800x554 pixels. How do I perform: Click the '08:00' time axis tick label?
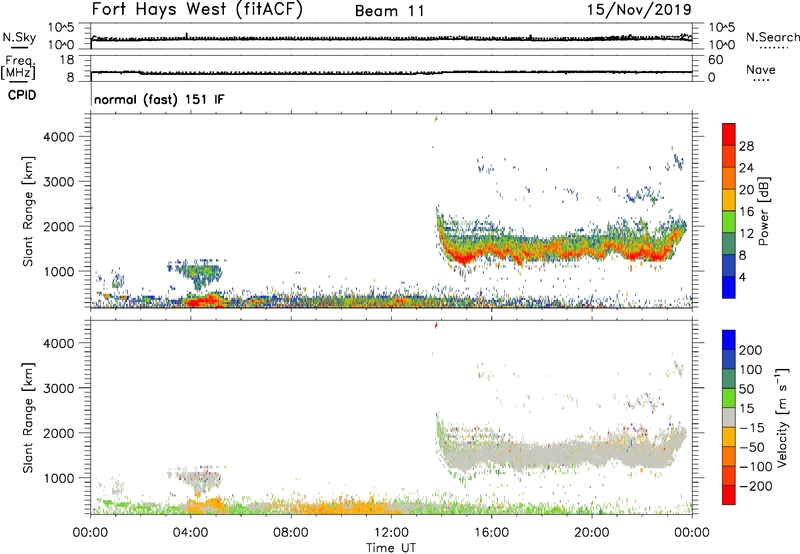[291, 533]
